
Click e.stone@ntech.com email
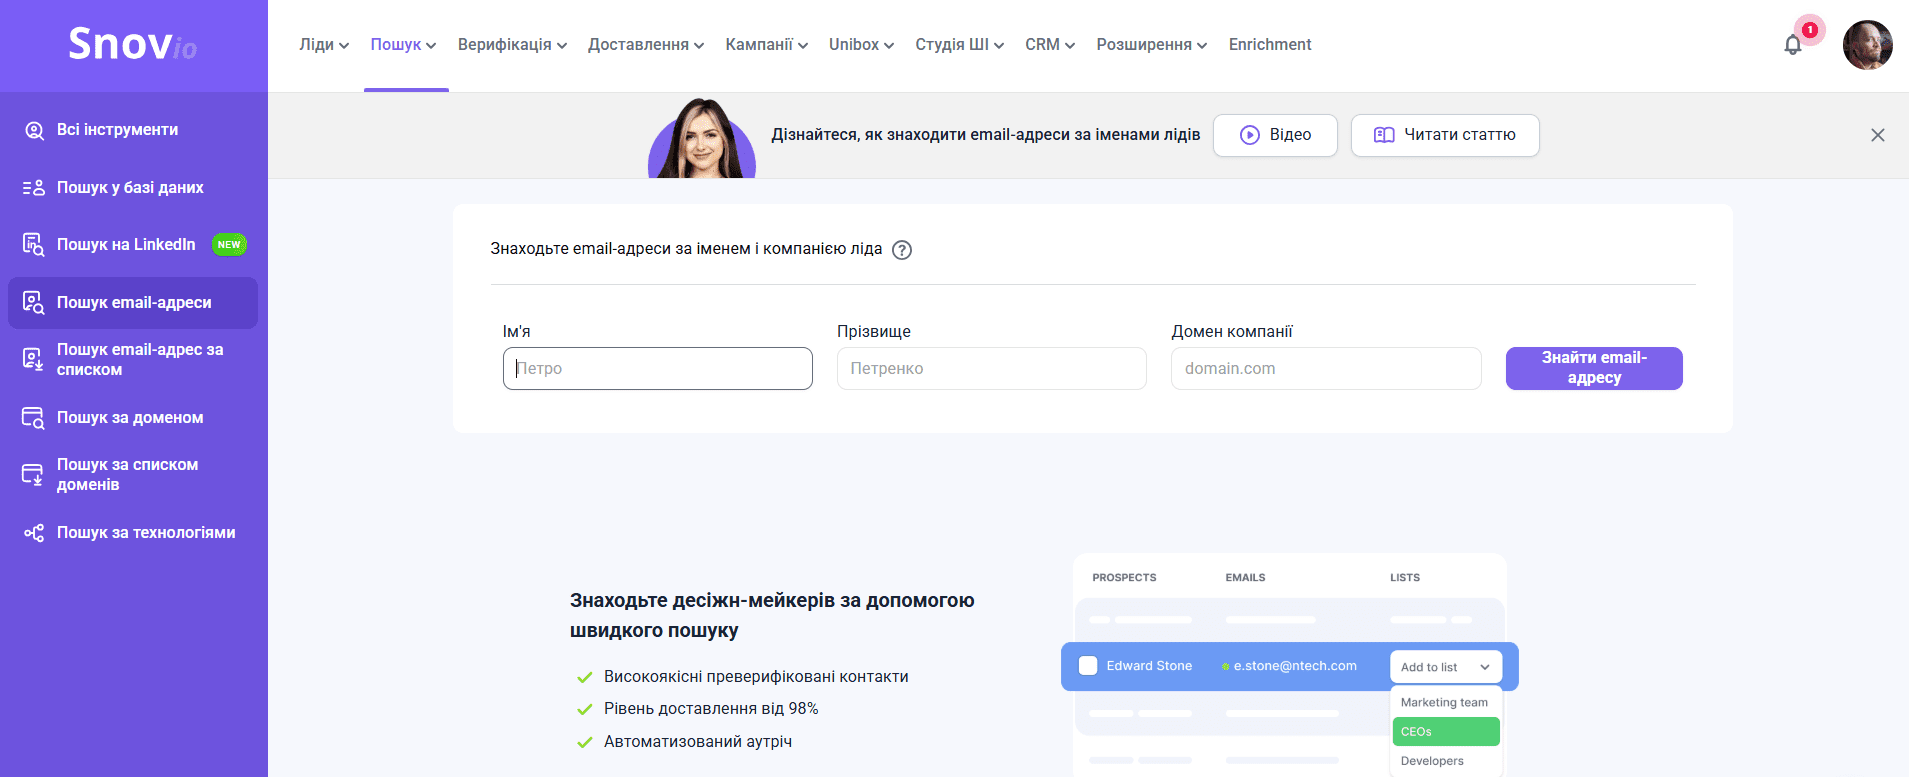[1295, 666]
